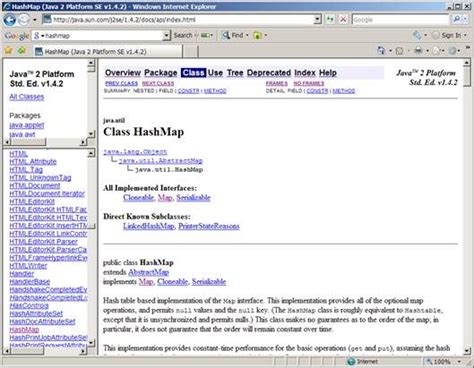Click the packages frame scroll up arrow

pos(91,63)
